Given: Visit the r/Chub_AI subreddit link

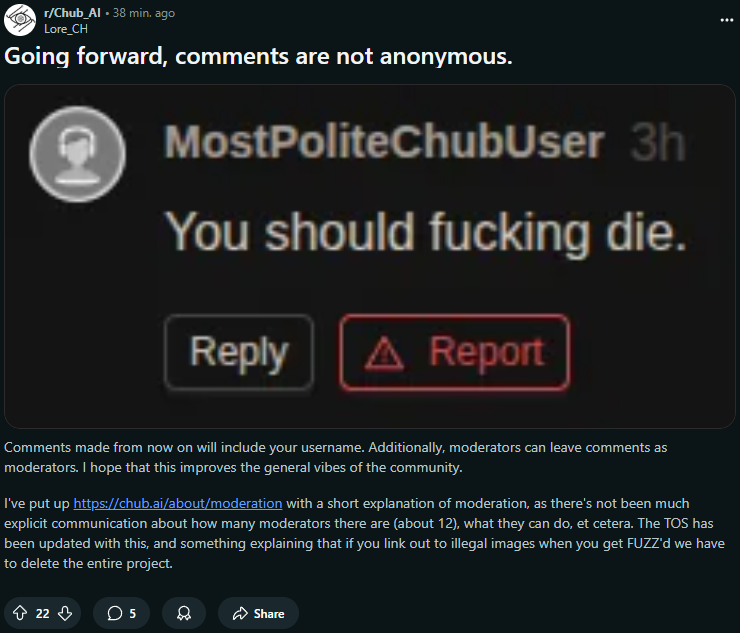Looking at the screenshot, I should (72, 13).
